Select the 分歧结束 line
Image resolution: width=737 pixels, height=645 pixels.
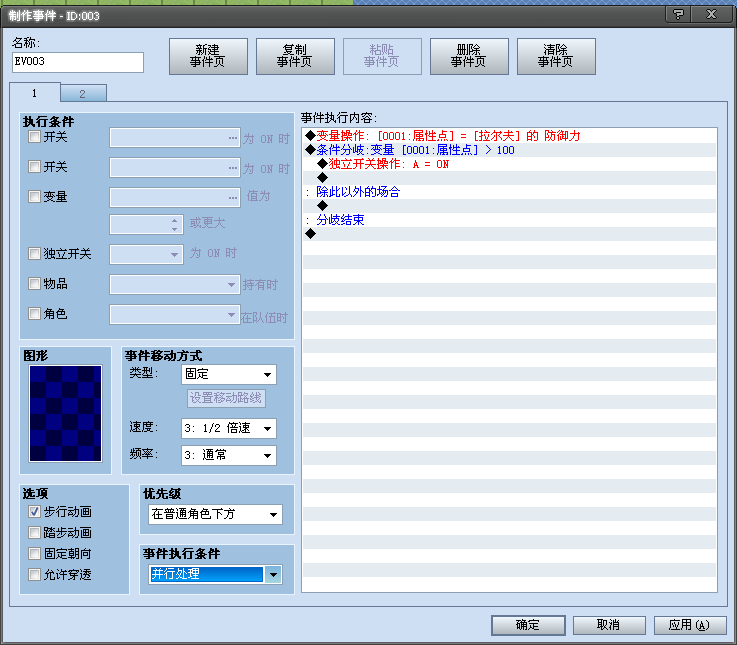[510, 220]
